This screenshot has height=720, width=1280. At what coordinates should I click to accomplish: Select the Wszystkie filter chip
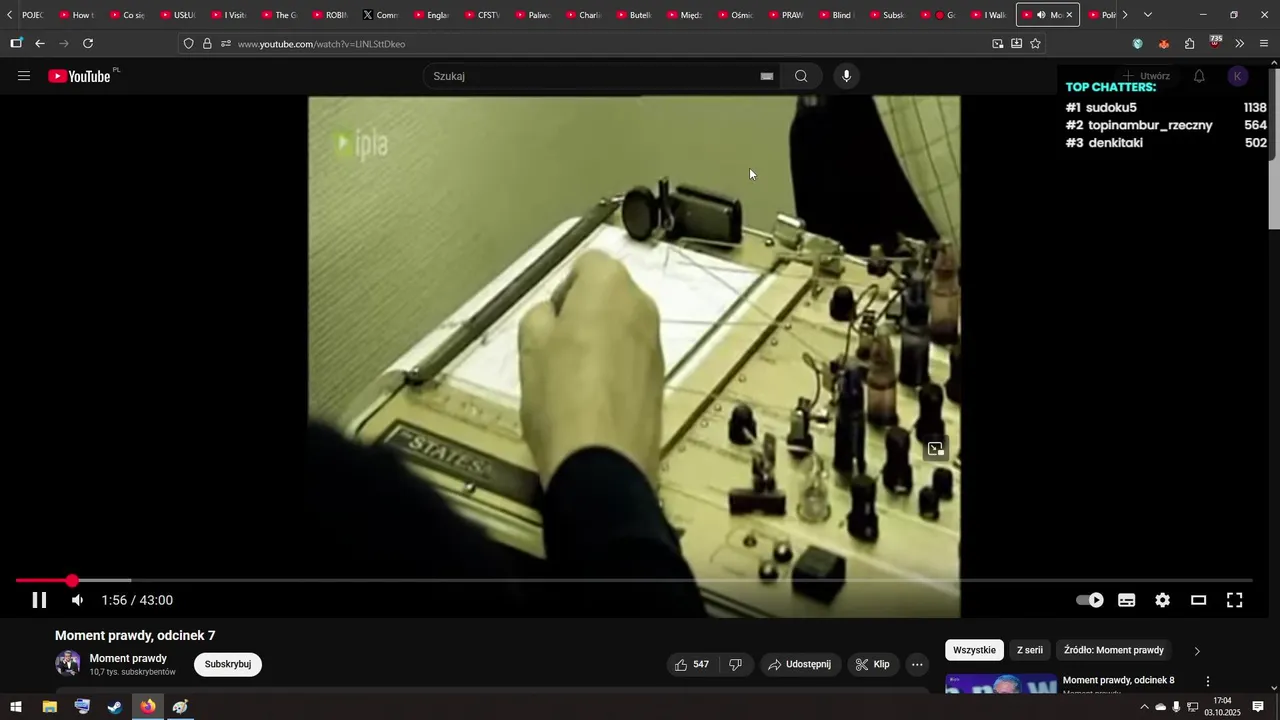(x=974, y=650)
